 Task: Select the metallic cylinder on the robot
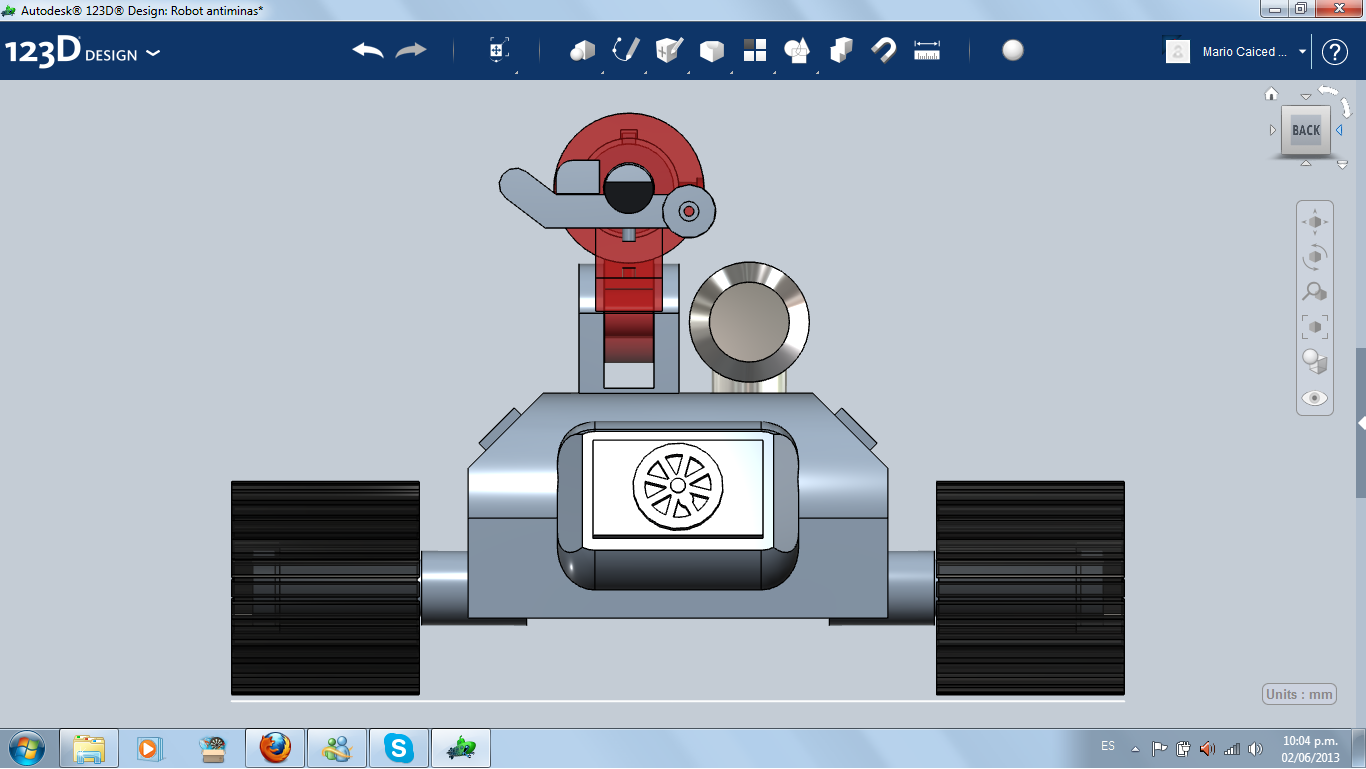click(749, 324)
